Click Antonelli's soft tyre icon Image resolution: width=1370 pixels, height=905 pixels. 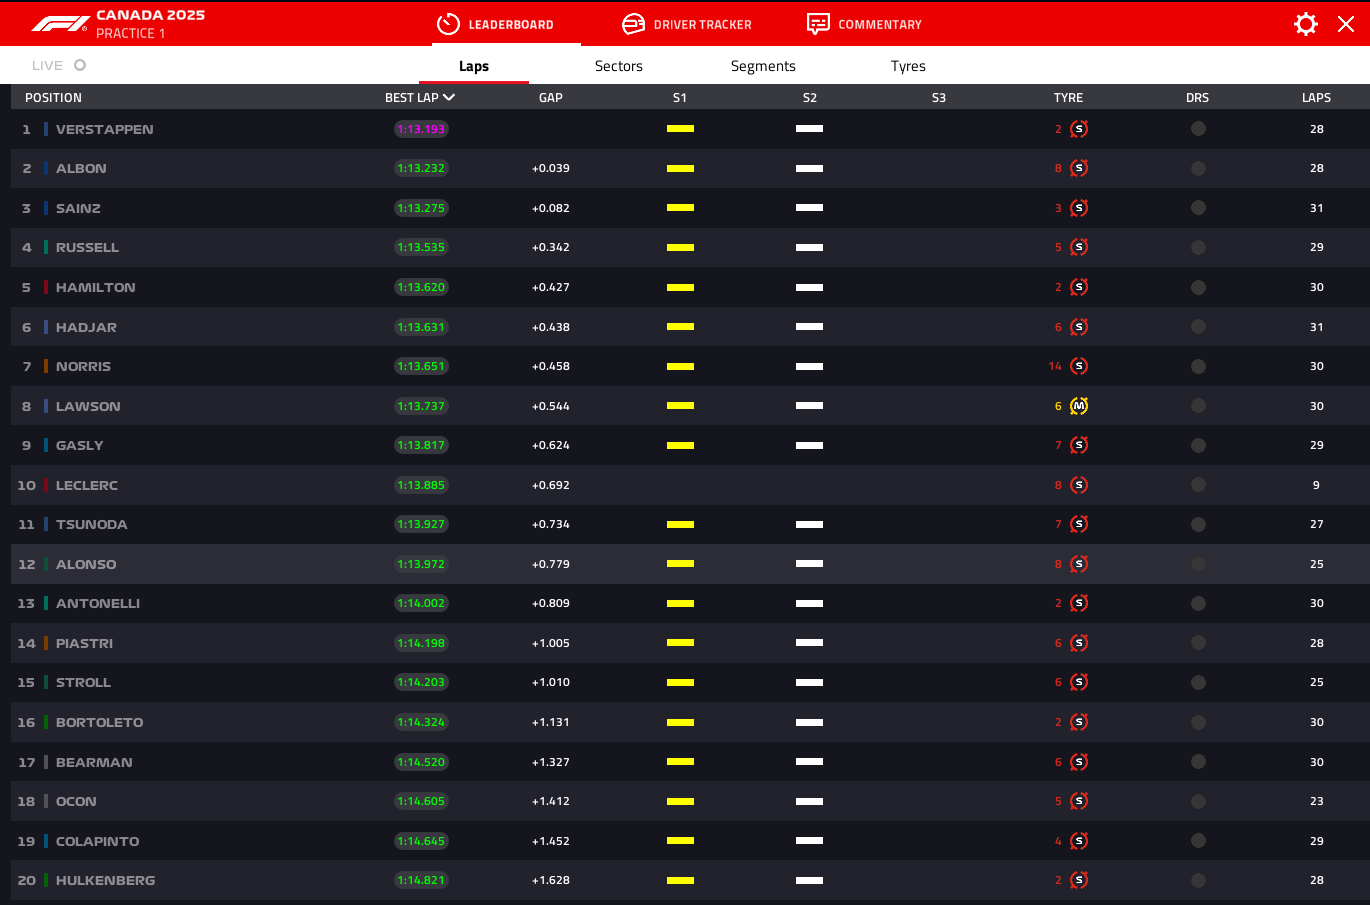coord(1079,603)
